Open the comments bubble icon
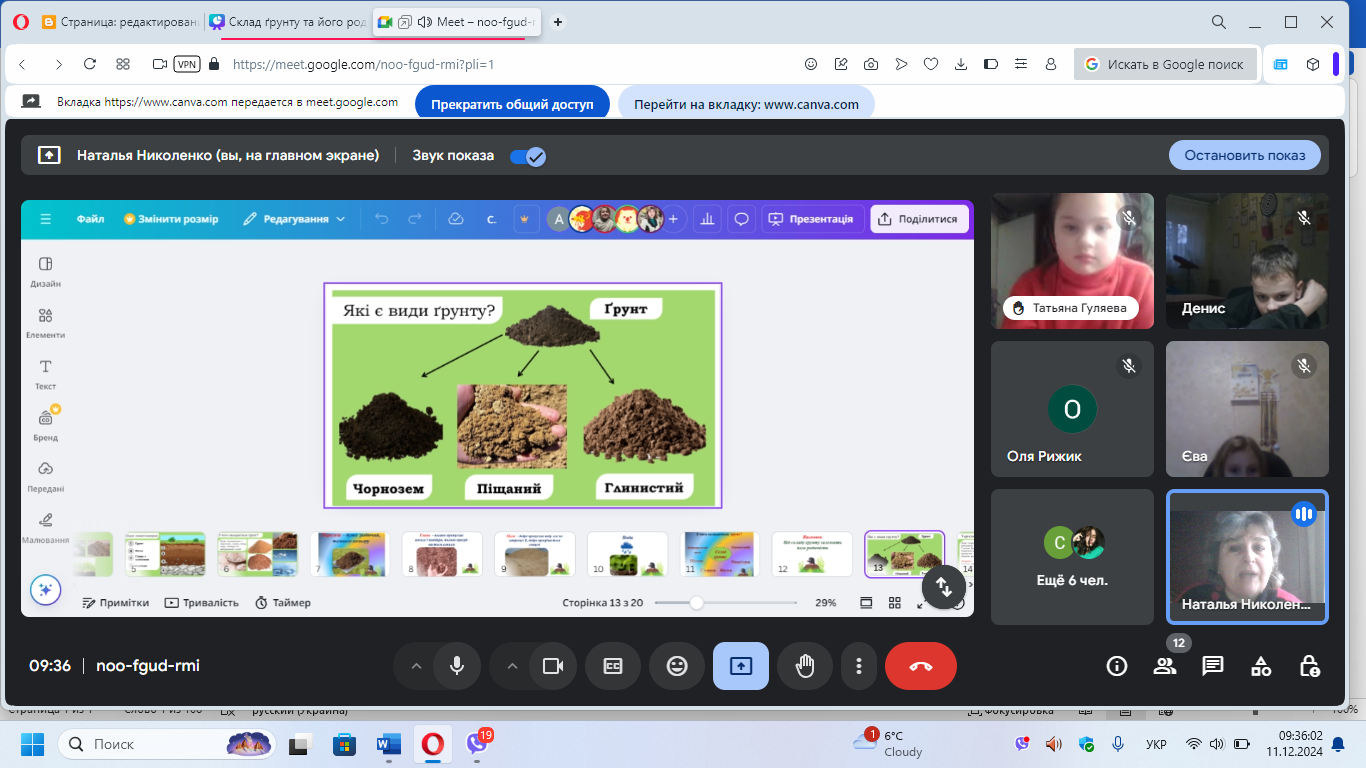The height and width of the screenshot is (768, 1366). [742, 219]
